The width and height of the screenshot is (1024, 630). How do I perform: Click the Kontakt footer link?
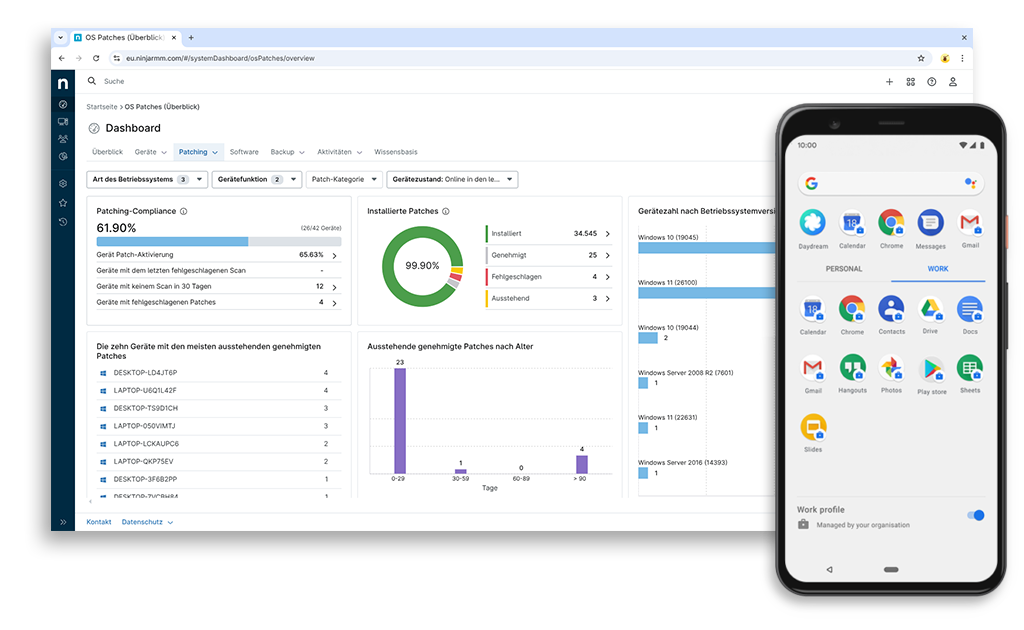tap(99, 522)
